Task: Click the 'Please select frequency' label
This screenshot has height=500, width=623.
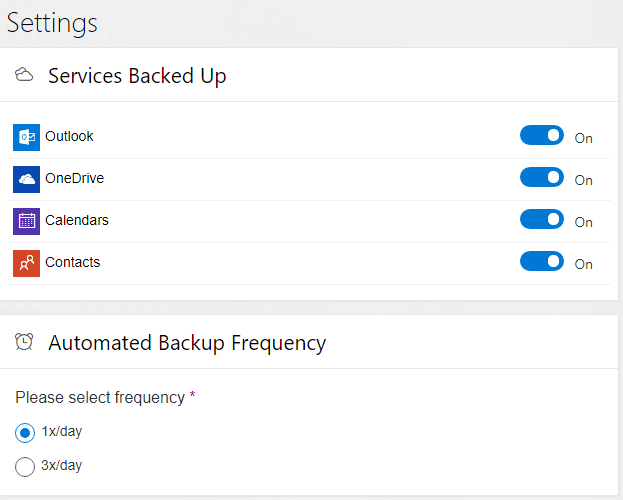Action: click(x=100, y=397)
